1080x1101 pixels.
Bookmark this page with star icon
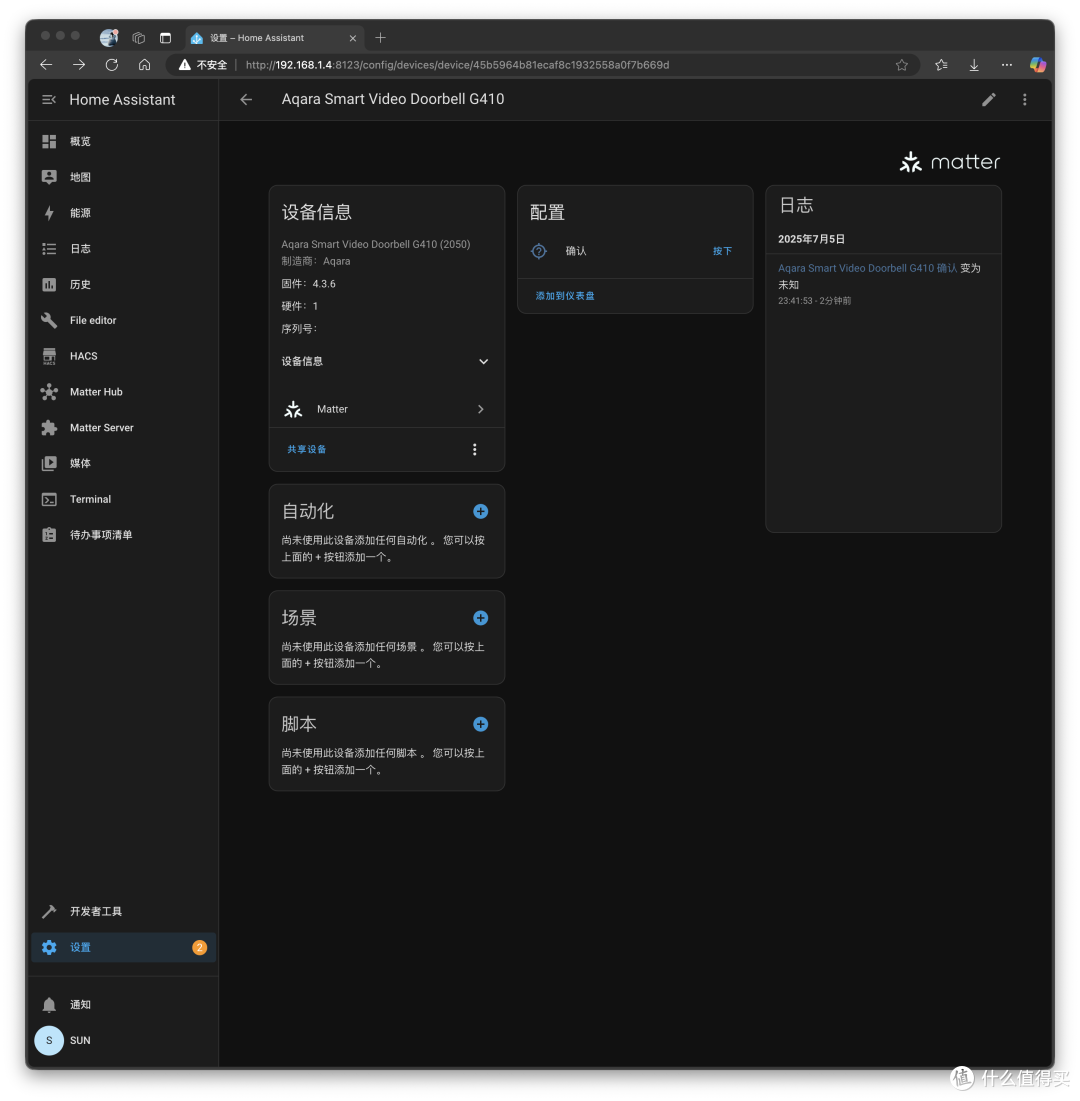click(902, 65)
